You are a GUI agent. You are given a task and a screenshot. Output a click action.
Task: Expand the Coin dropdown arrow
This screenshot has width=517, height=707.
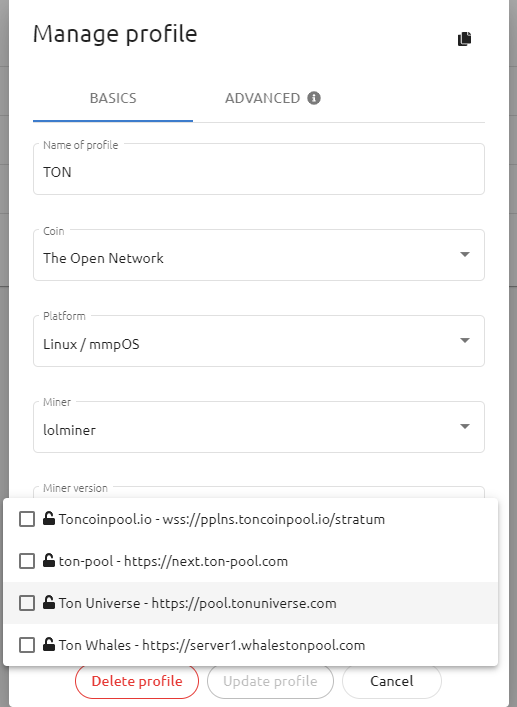click(465, 255)
